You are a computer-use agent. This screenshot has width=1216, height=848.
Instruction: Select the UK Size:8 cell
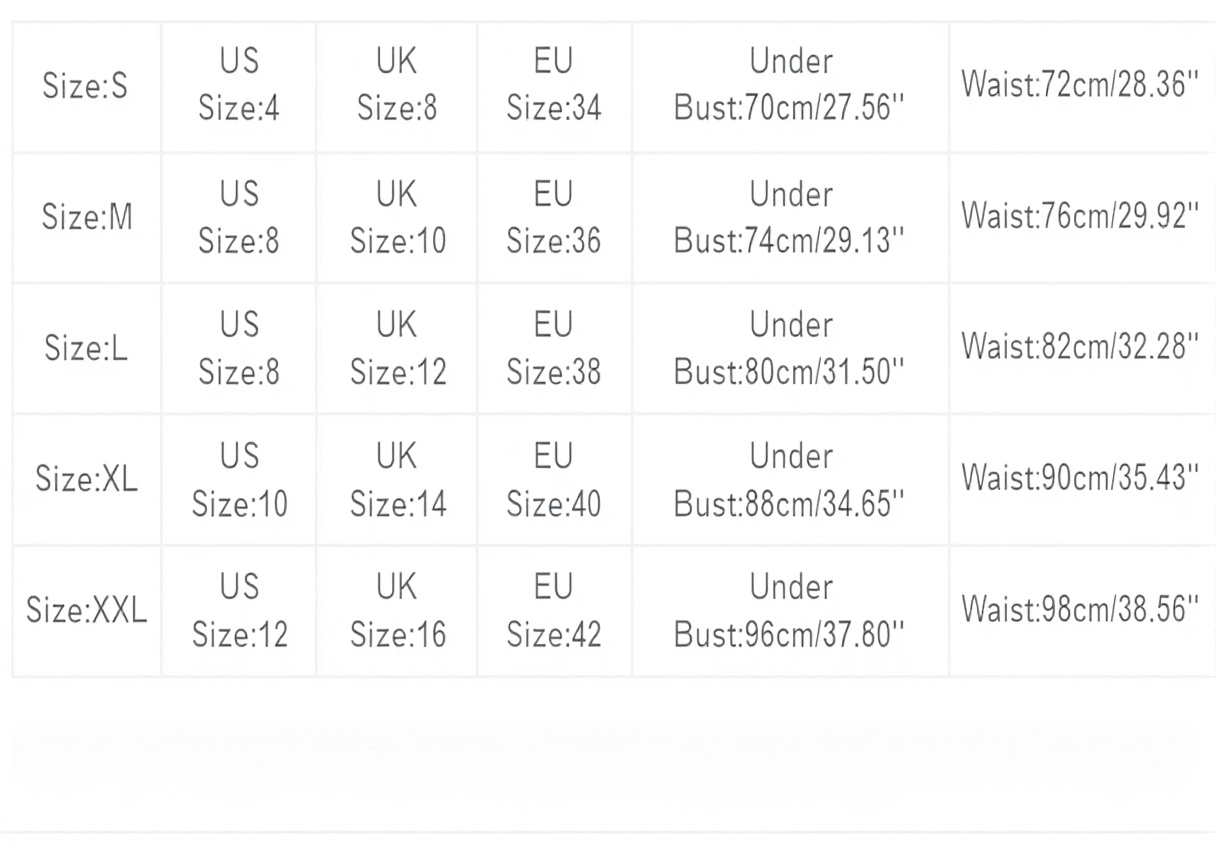[x=397, y=87]
